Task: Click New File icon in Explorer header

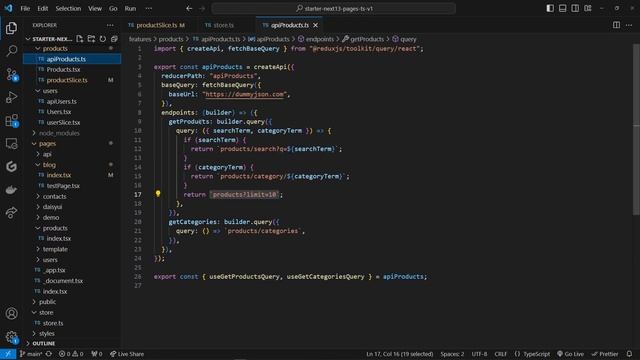Action: click(x=80, y=39)
